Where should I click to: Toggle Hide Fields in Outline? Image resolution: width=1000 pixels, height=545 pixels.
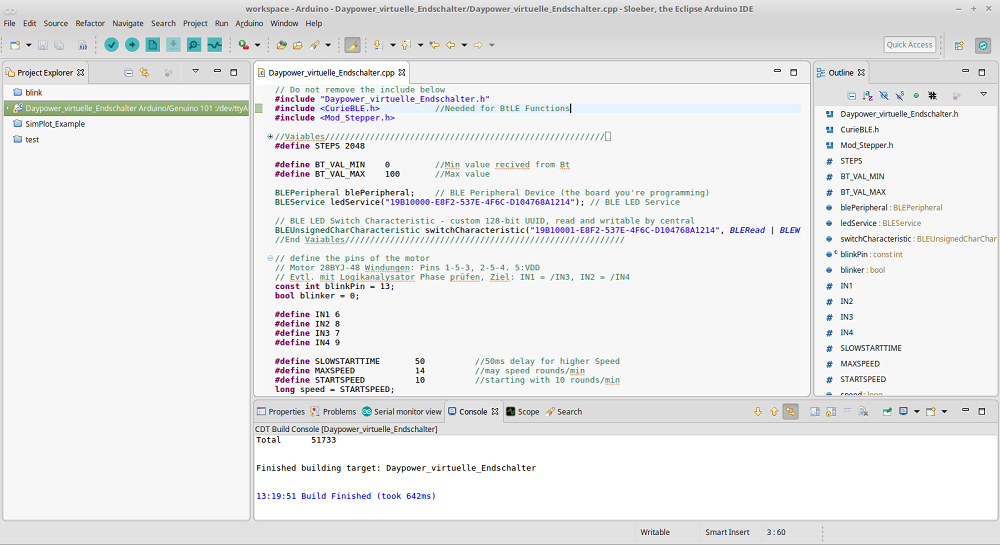click(884, 96)
